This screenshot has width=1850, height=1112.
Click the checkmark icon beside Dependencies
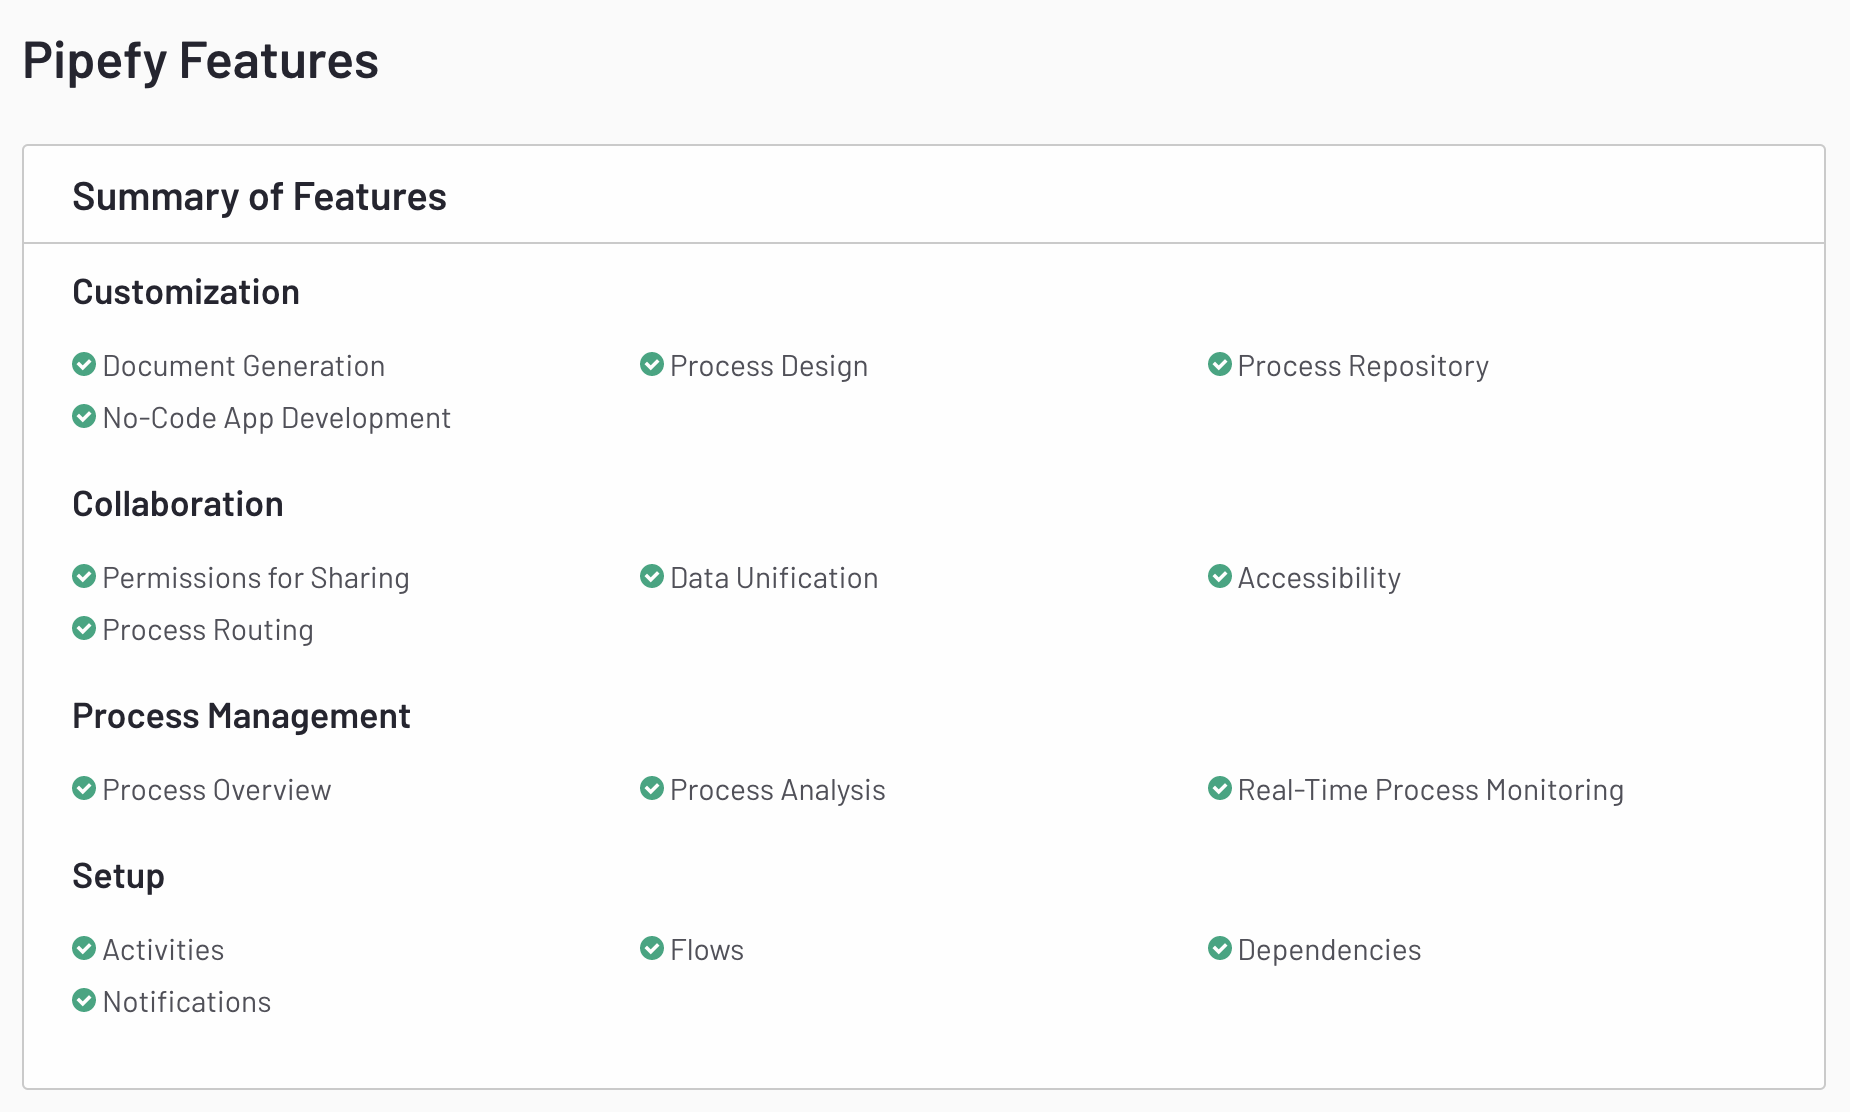1220,949
